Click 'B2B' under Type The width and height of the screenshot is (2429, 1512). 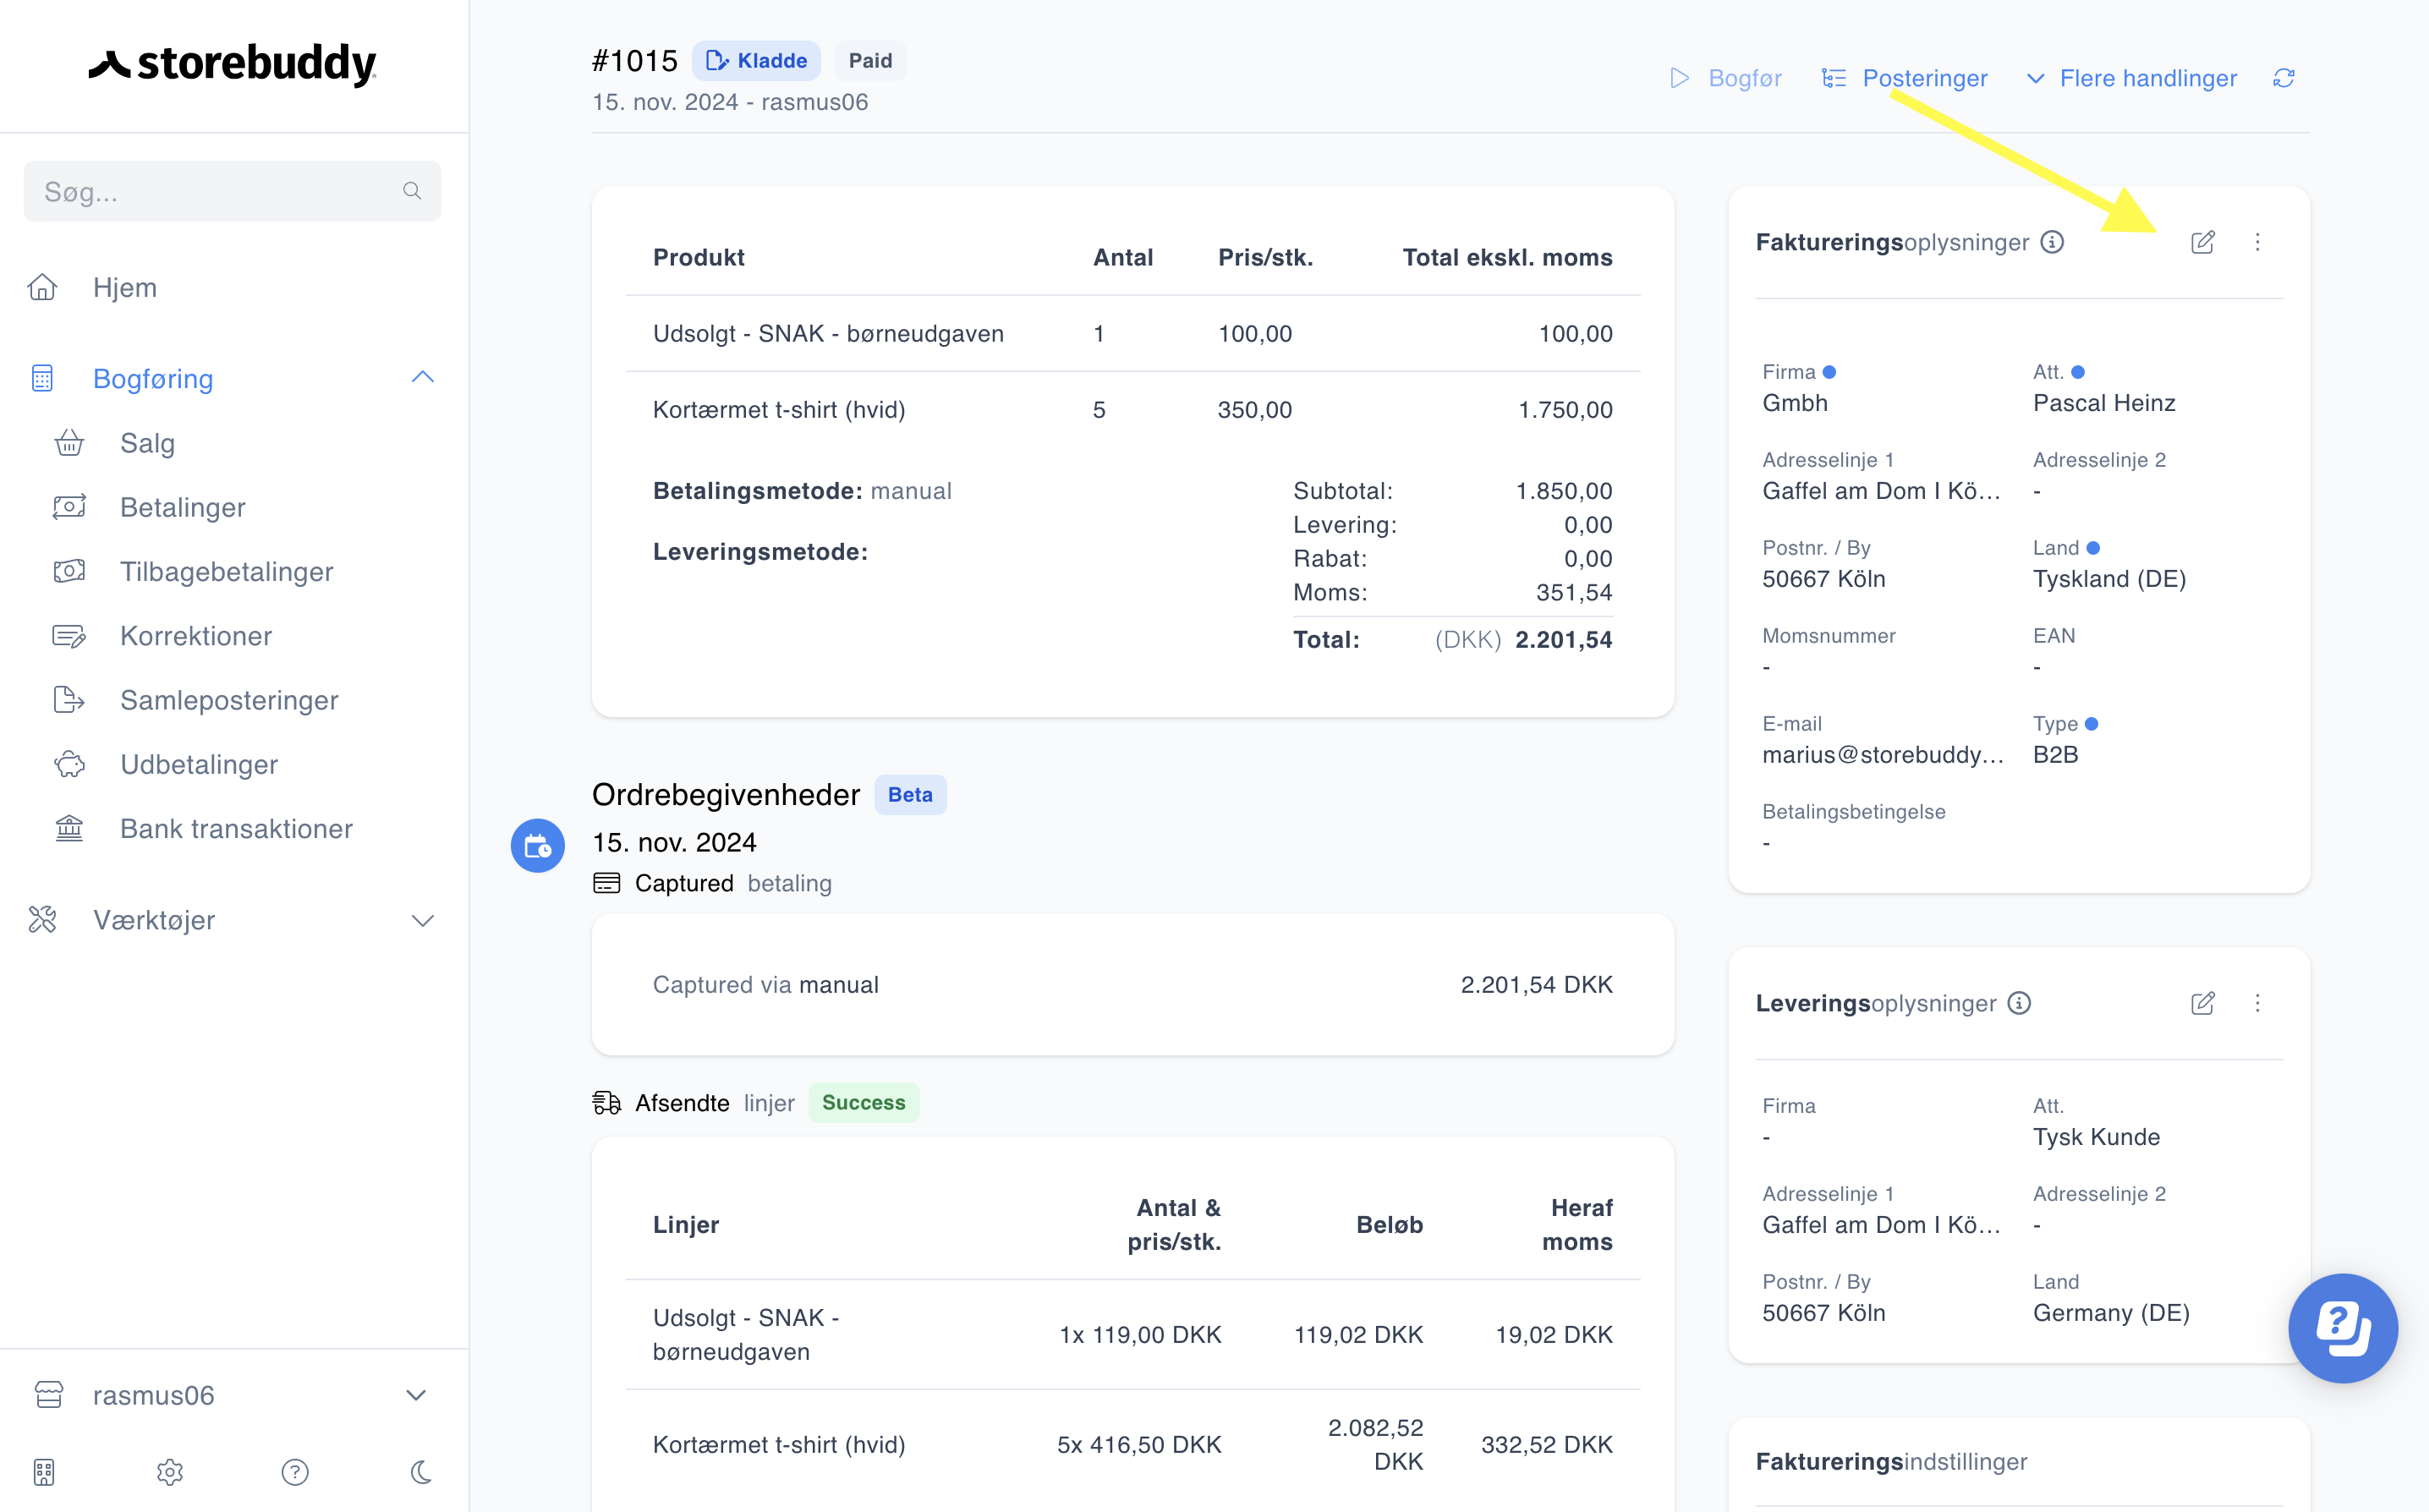2055,755
